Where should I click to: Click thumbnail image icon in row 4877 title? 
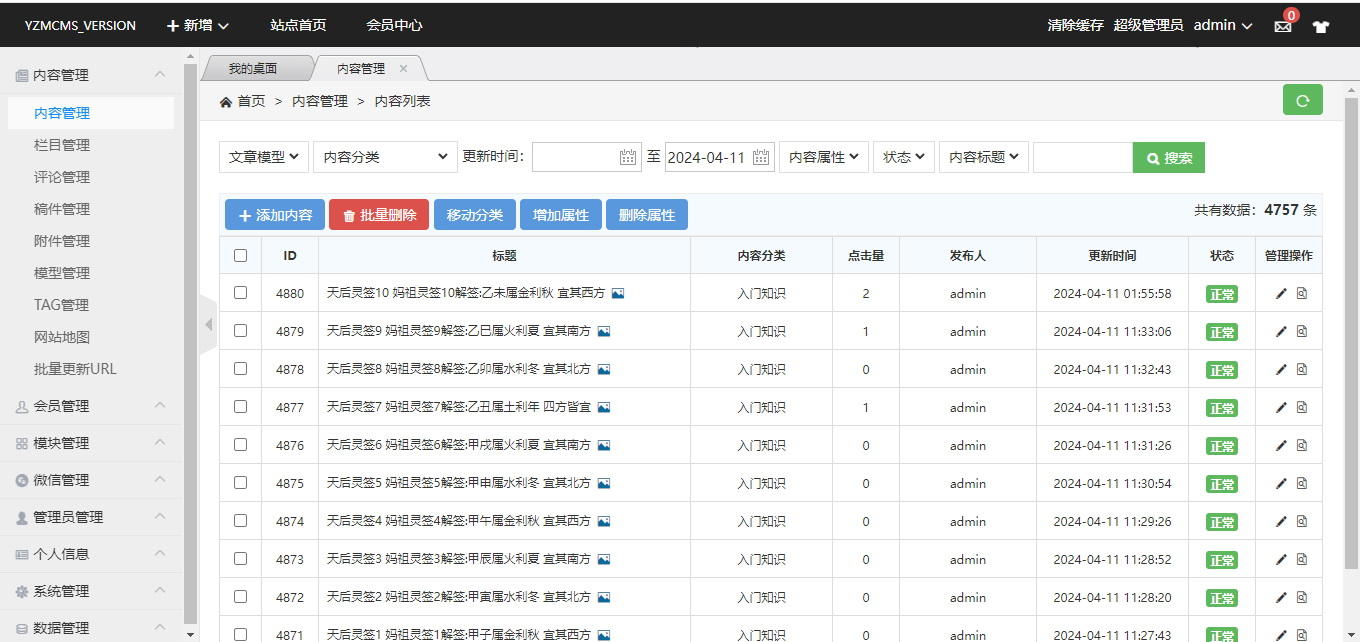pyautogui.click(x=603, y=407)
